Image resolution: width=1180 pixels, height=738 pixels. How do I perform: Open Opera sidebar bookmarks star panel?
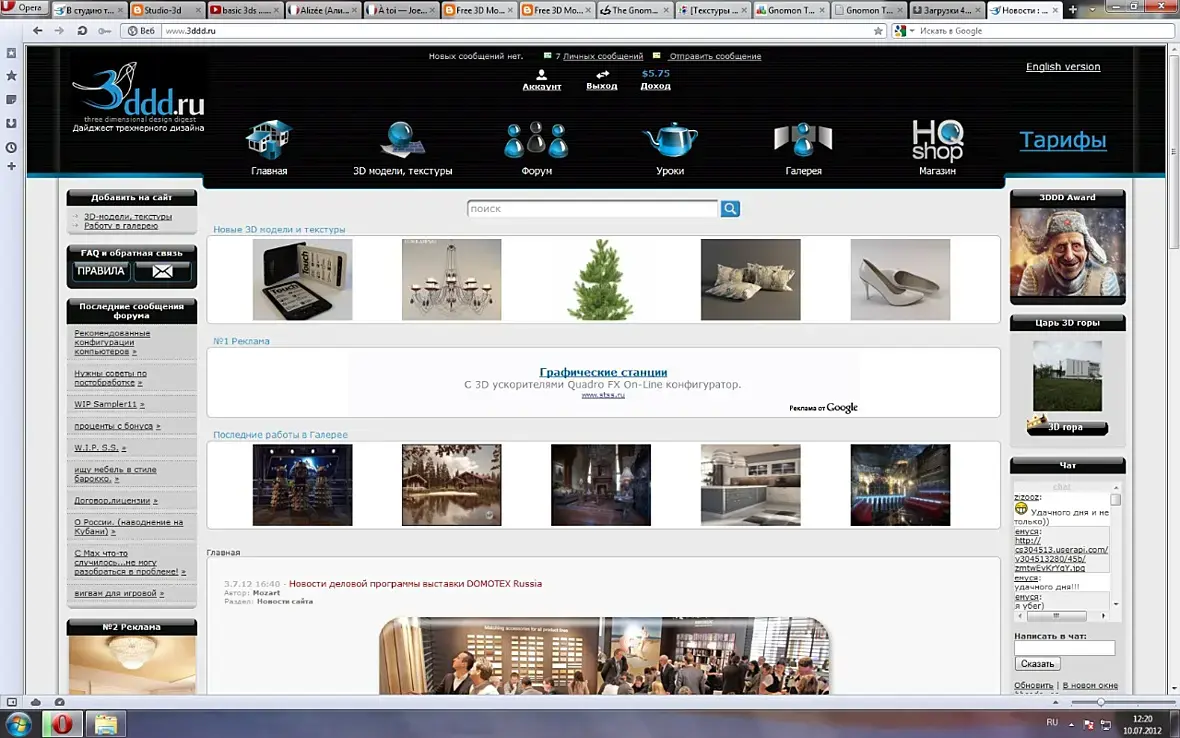coord(11,75)
